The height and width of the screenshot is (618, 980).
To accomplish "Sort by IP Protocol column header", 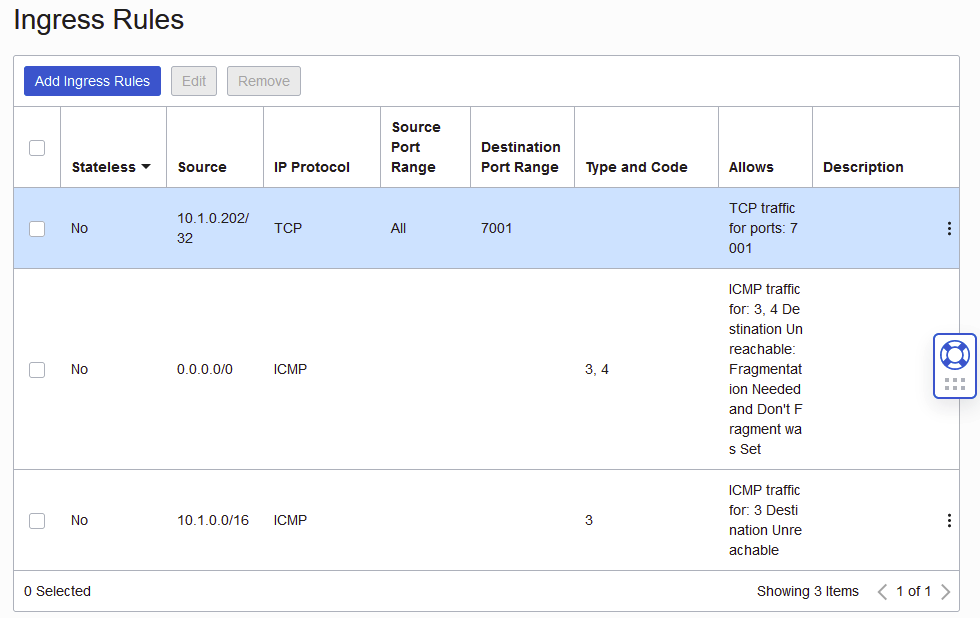I will (x=312, y=167).
